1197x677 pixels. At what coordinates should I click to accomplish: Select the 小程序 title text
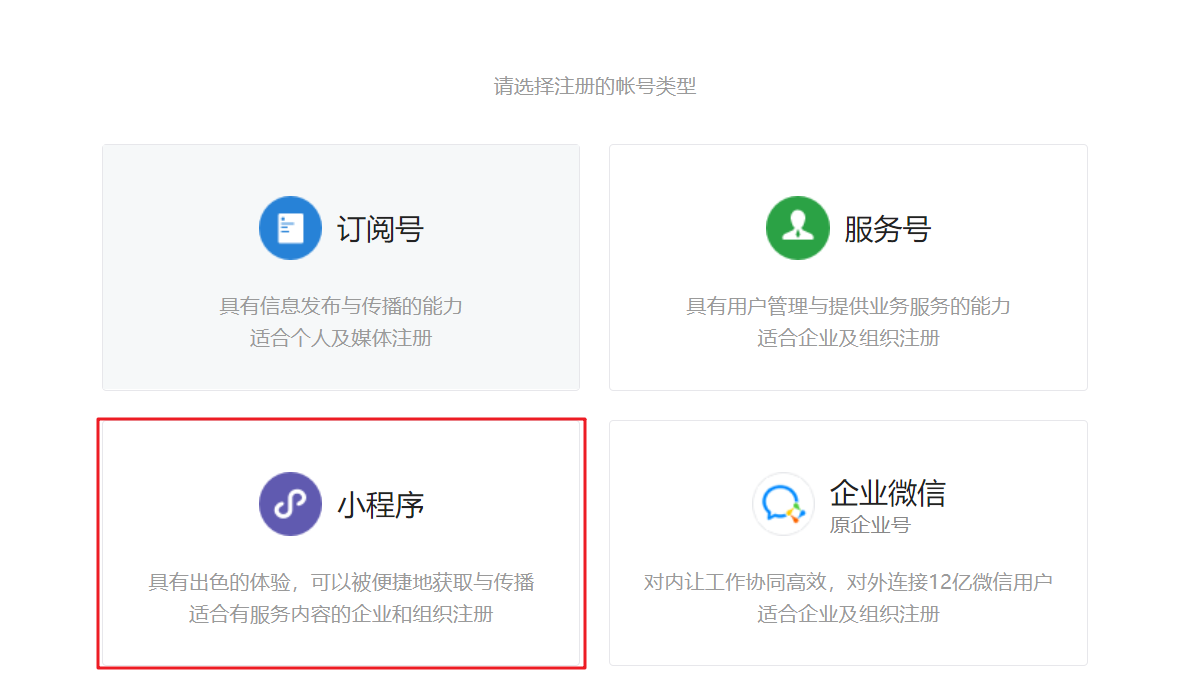click(x=380, y=505)
